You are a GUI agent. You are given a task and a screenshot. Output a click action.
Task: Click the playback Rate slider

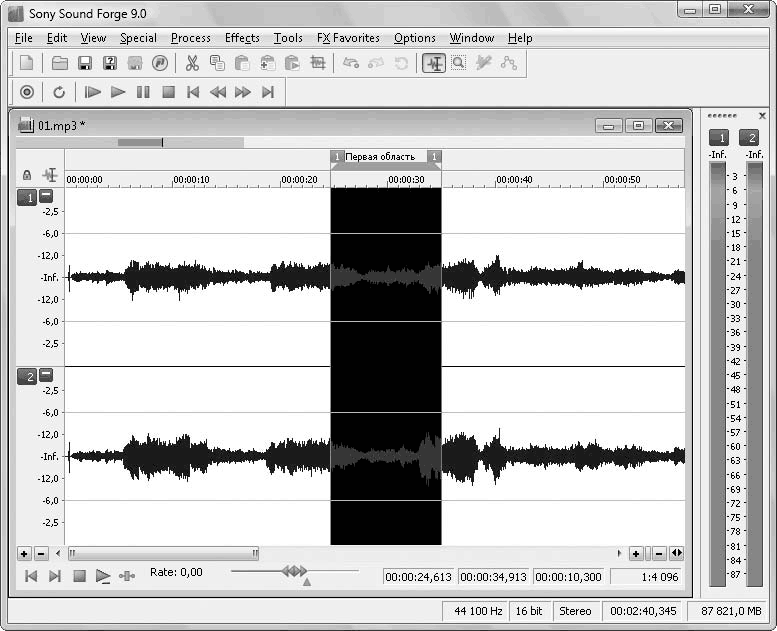point(294,571)
